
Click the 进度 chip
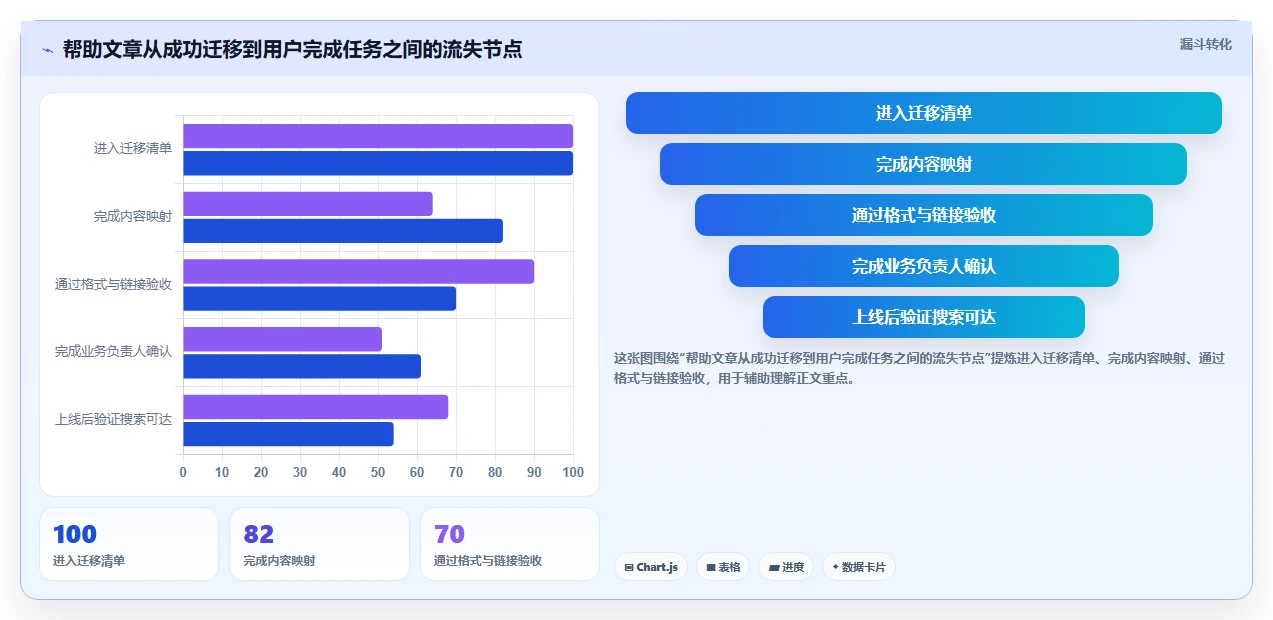pos(786,567)
